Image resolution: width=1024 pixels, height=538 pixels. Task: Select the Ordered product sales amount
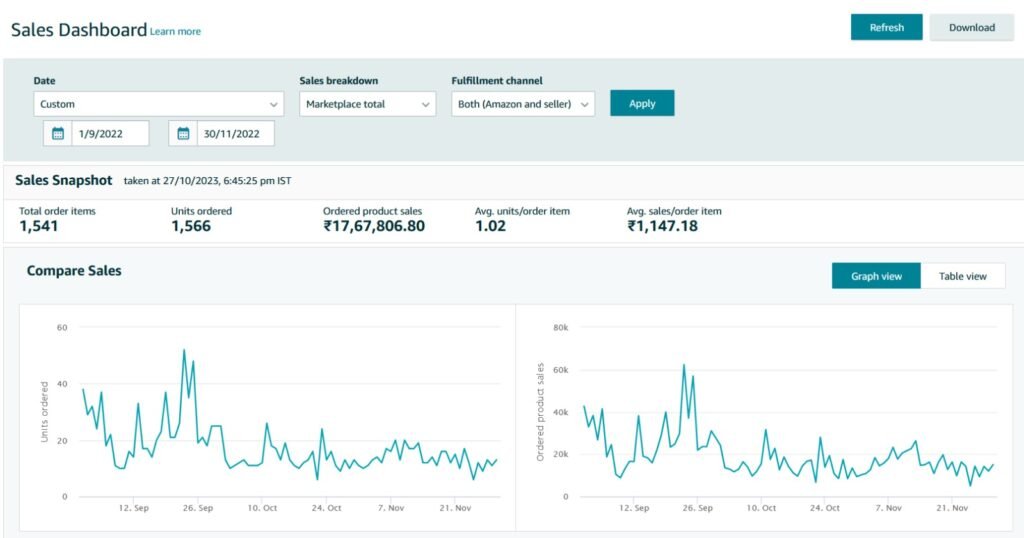point(374,226)
